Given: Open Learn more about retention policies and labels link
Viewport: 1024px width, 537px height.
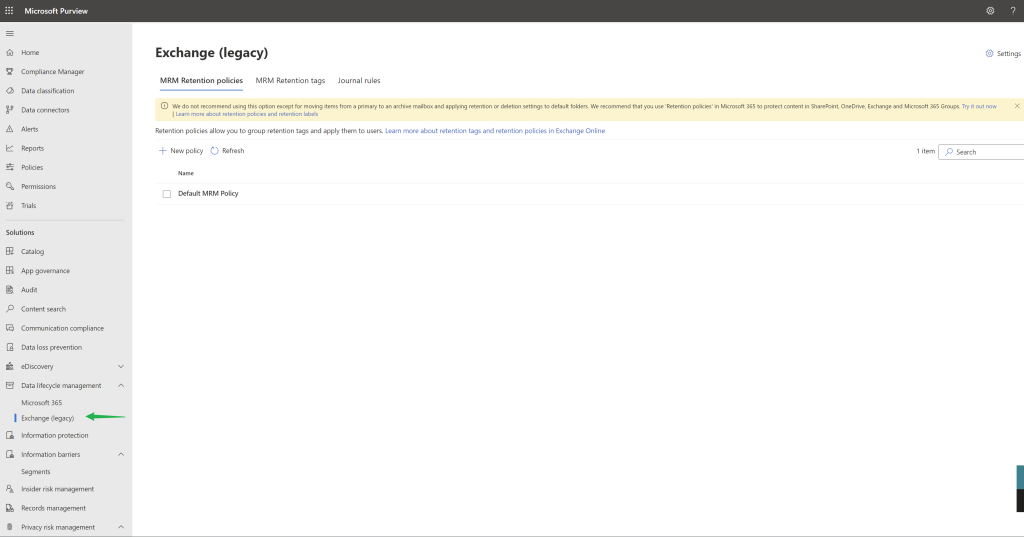Looking at the screenshot, I should (247, 114).
